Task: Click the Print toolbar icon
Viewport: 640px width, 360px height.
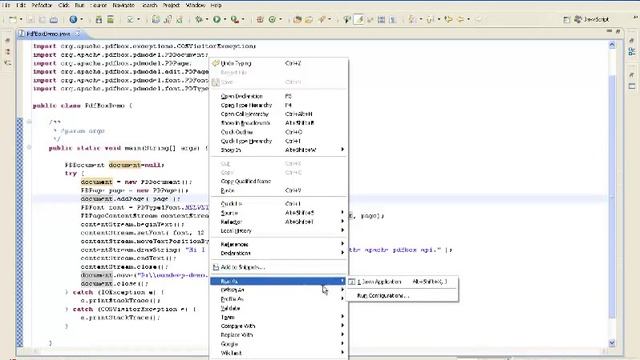Action: coord(53,19)
